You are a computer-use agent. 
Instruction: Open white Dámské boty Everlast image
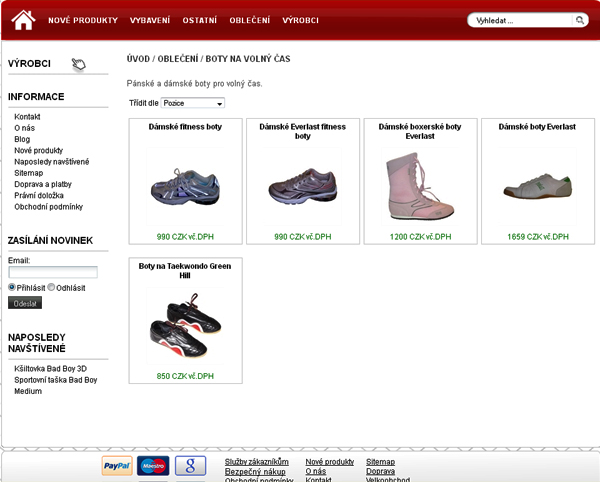(x=538, y=186)
